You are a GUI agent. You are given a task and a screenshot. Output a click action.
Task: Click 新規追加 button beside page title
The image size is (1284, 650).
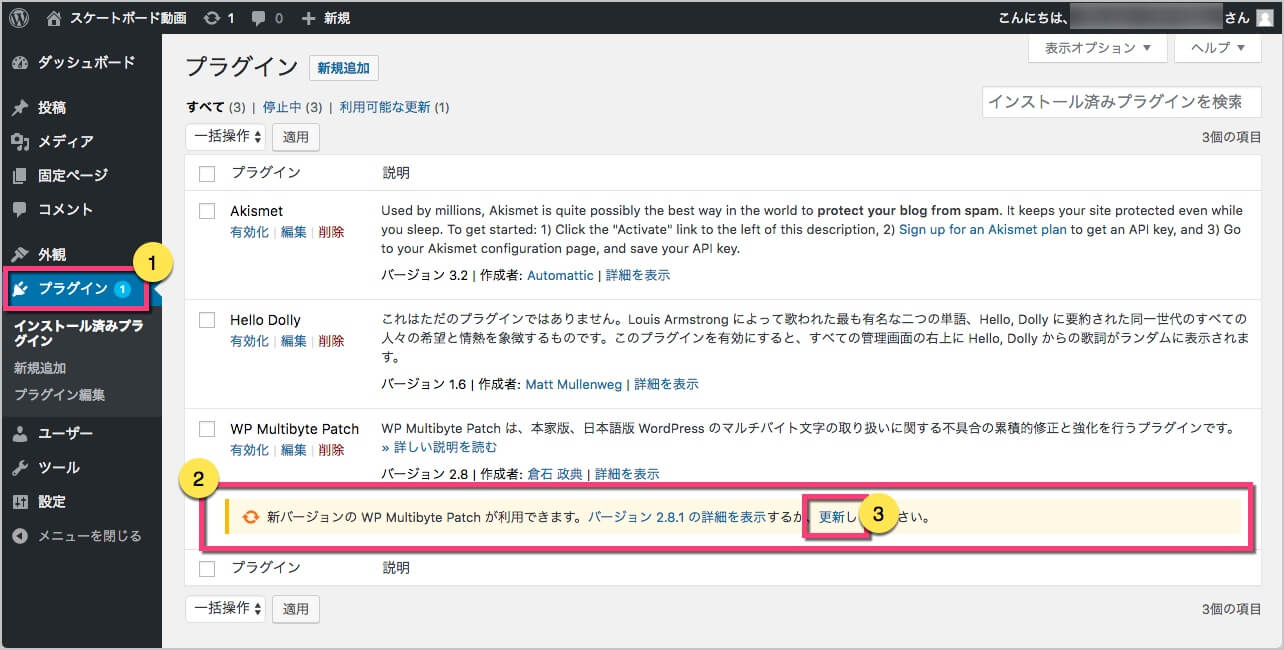point(344,68)
